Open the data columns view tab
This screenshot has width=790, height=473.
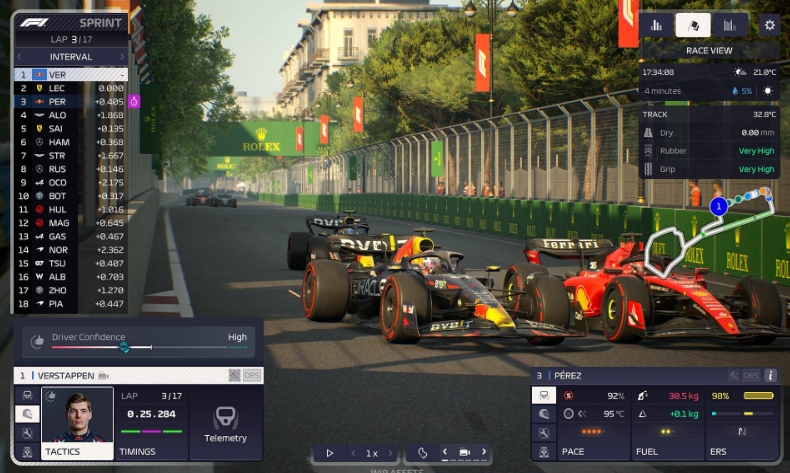click(730, 25)
